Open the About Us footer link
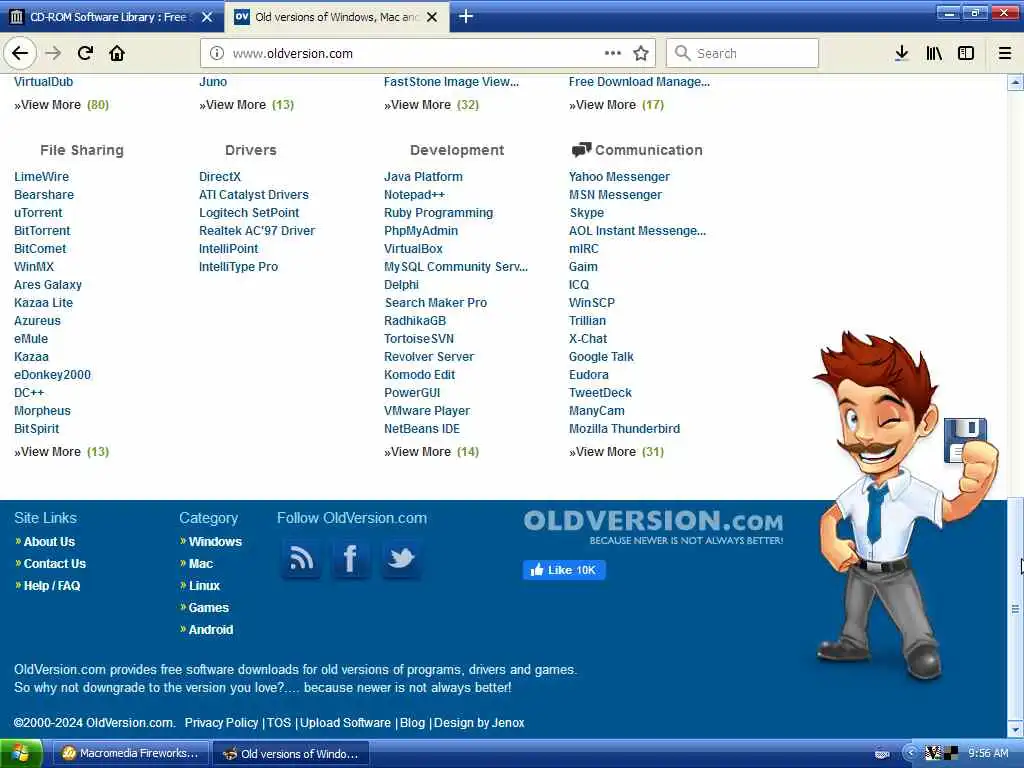Viewport: 1024px width, 768px height. pos(49,542)
